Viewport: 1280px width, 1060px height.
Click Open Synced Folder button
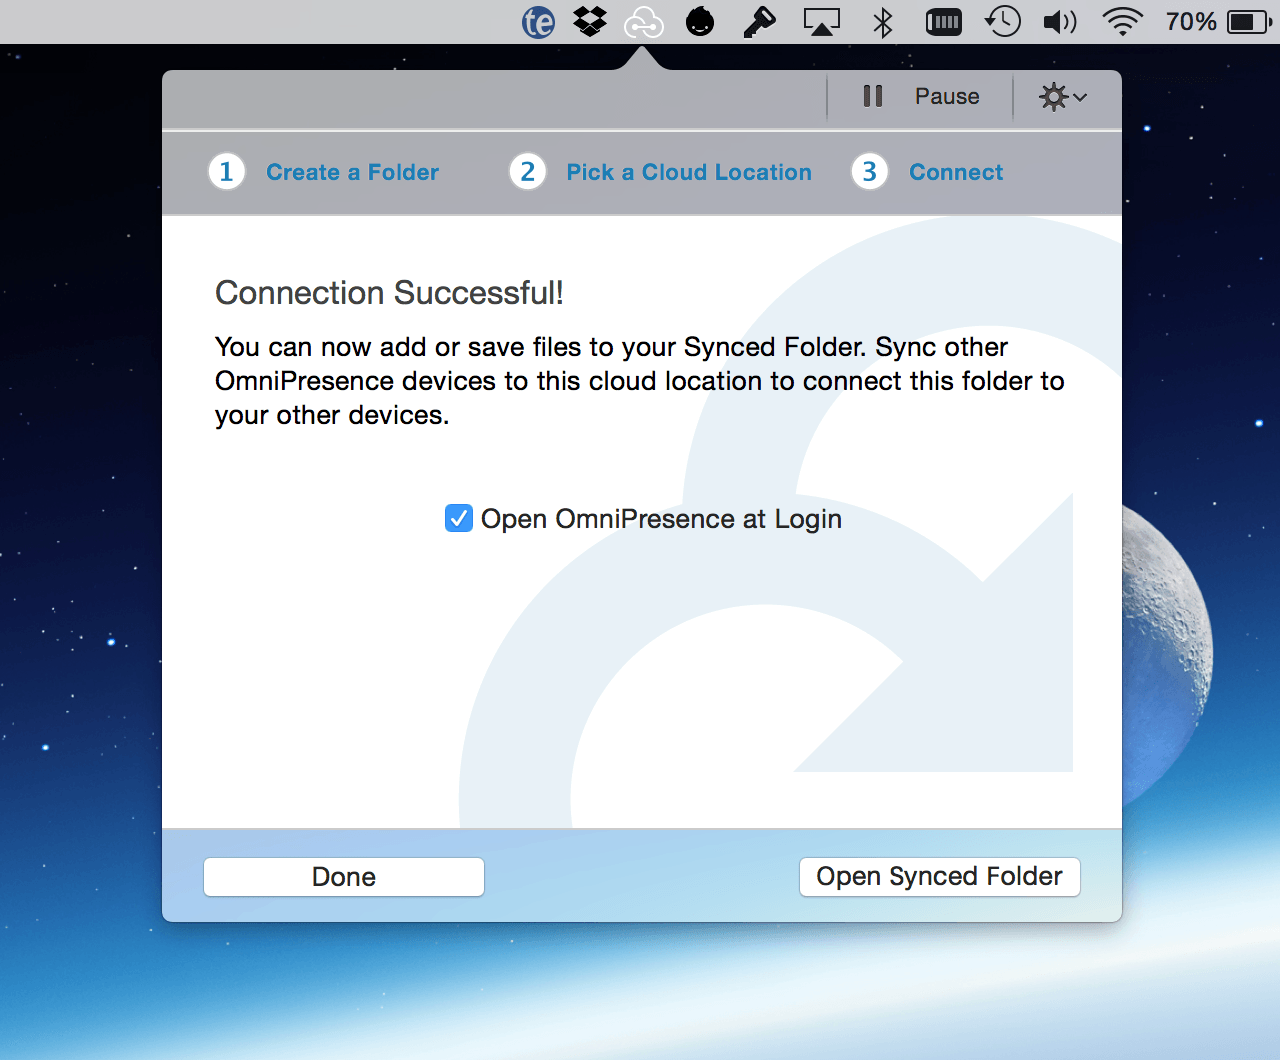[940, 877]
